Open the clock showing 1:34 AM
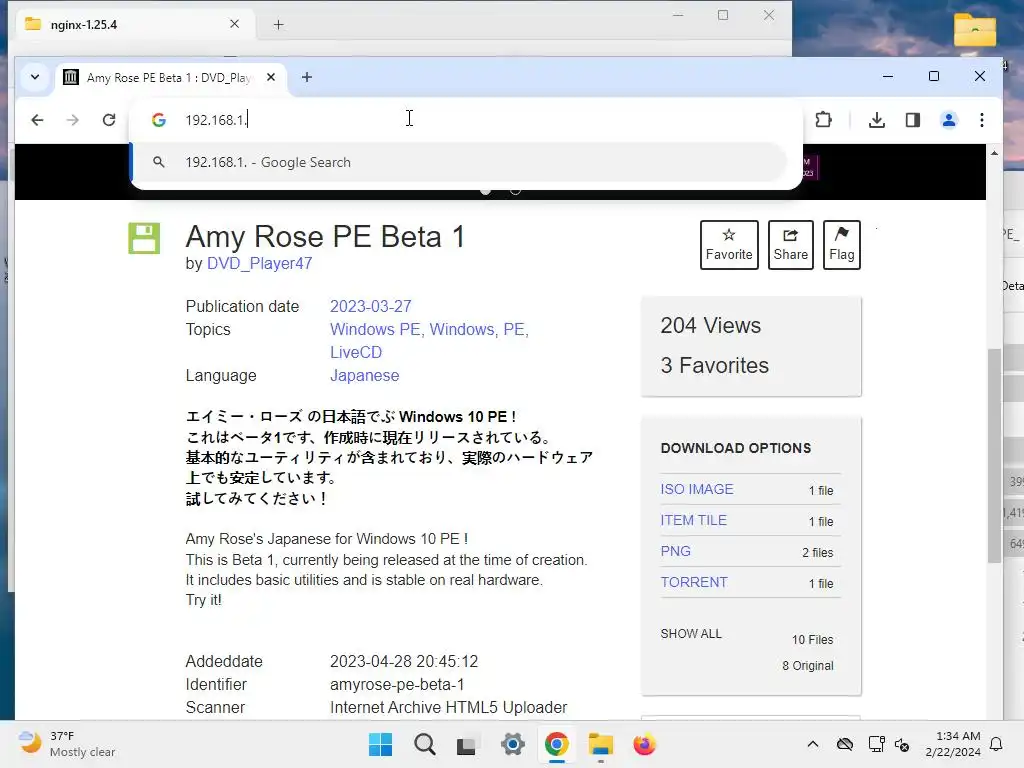Screen dimensions: 1024x768 [953, 744]
